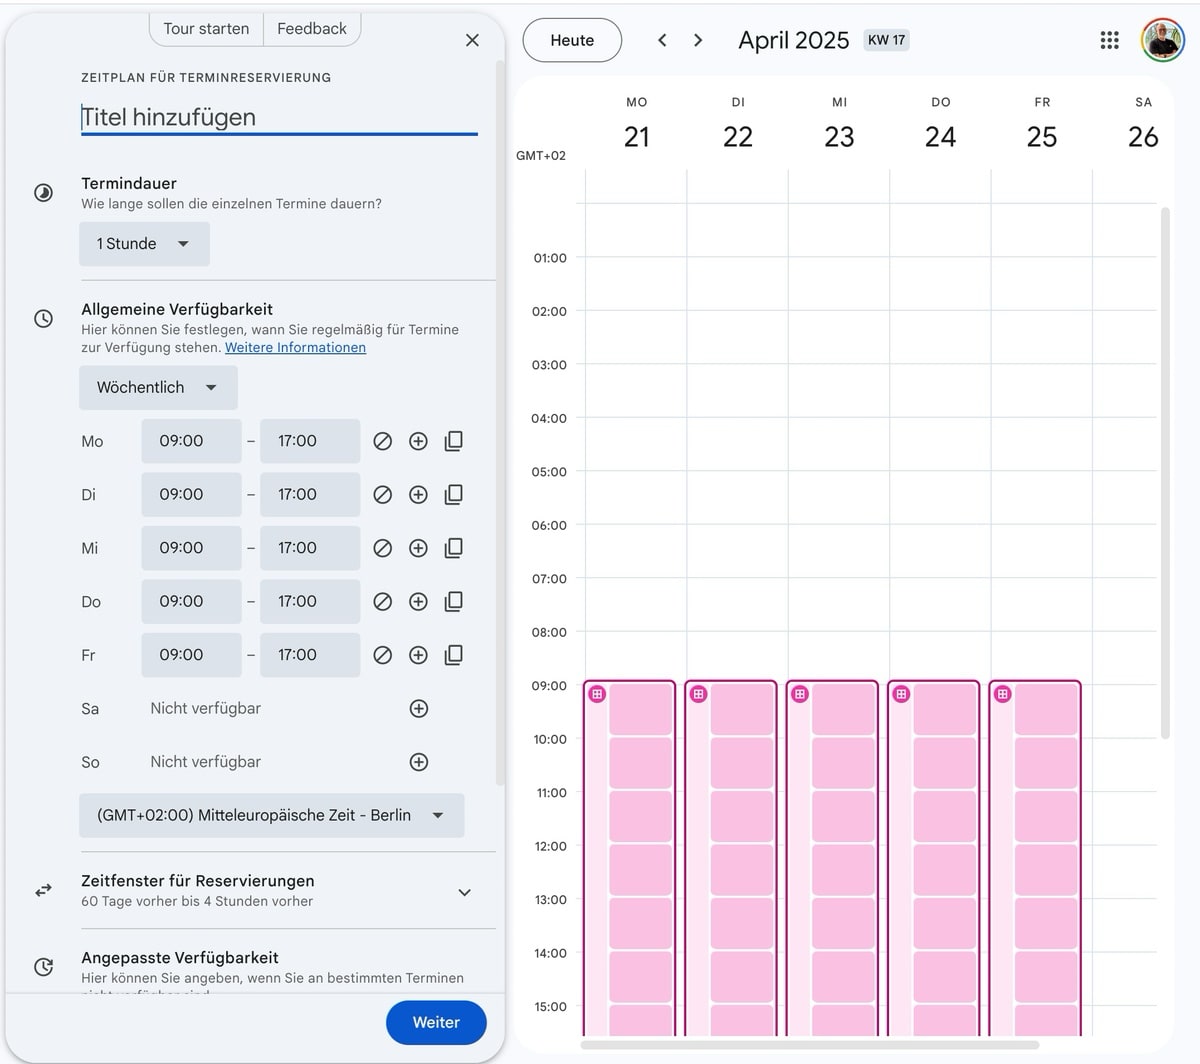Screen dimensions: 1200x1064
Task: Click the 'Weiter' button
Action: pyautogui.click(x=436, y=1022)
